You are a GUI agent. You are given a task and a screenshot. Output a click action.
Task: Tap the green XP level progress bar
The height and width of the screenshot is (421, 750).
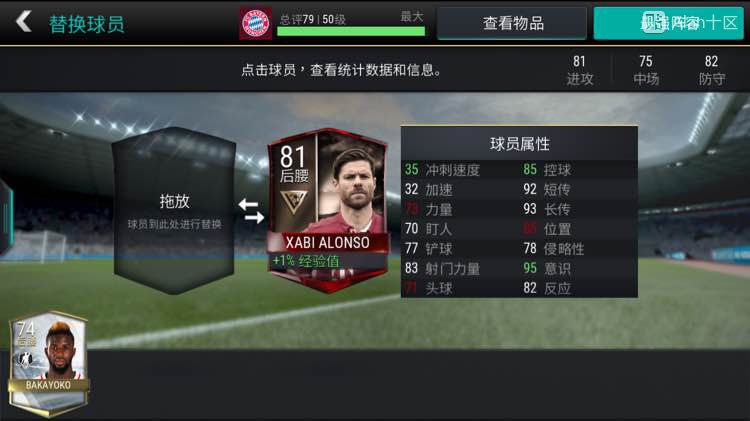351,32
